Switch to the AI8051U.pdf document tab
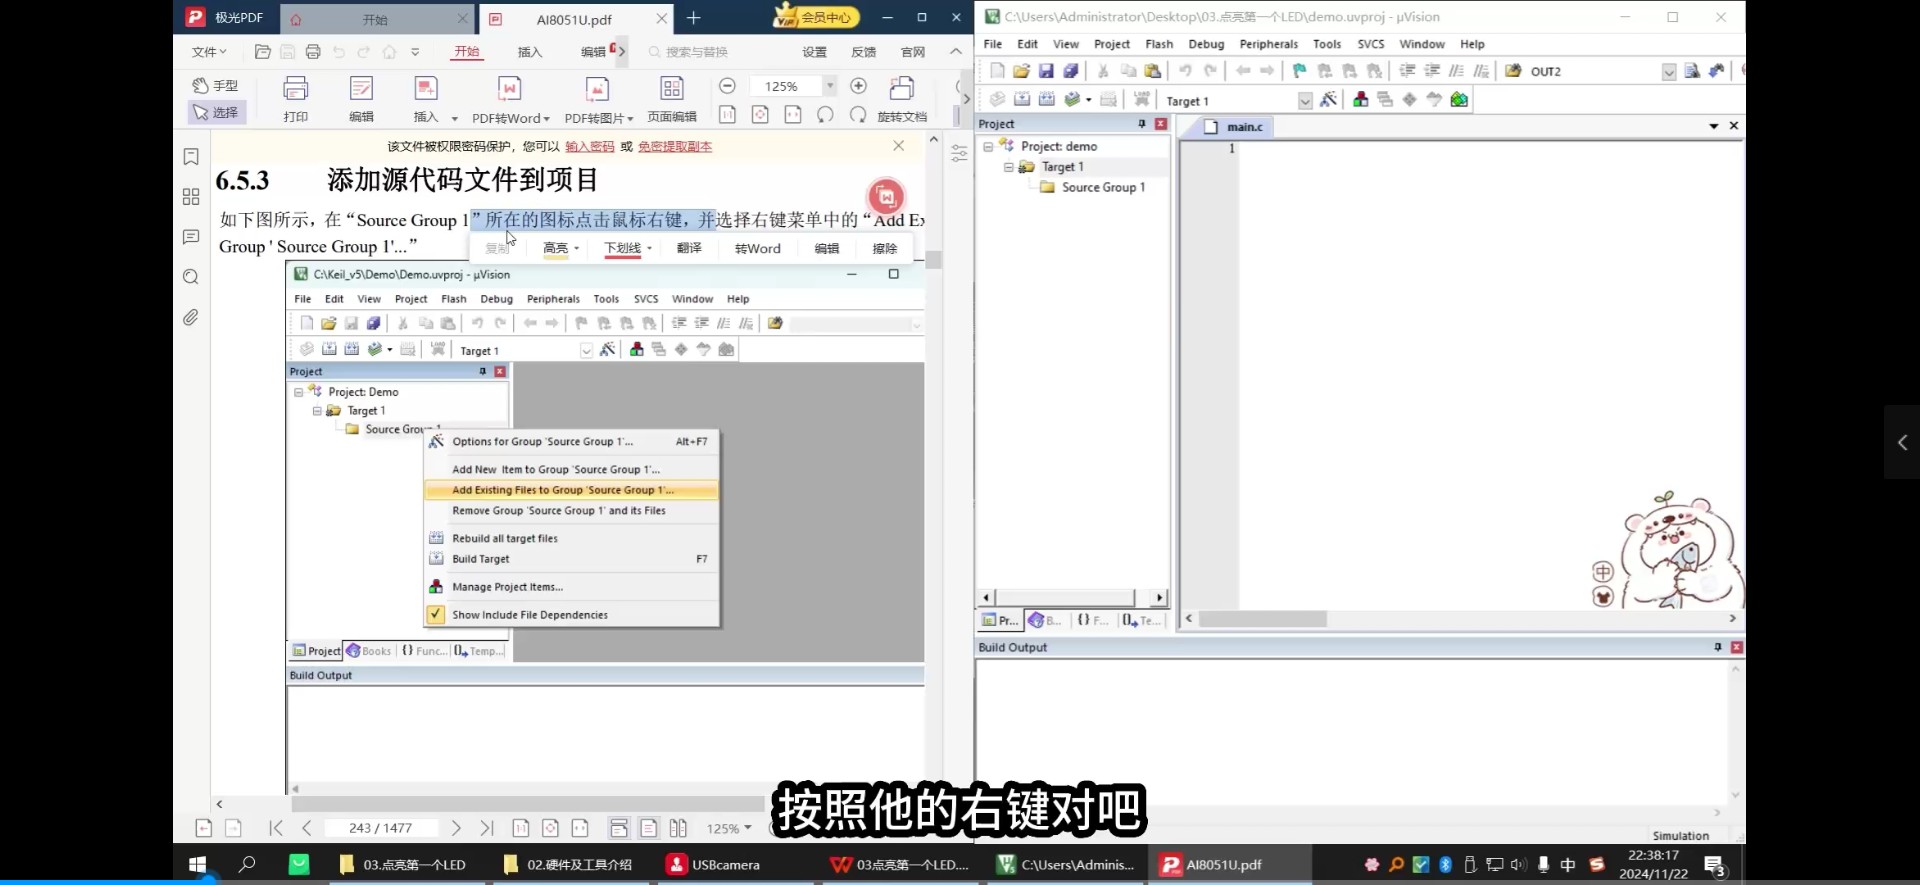The height and width of the screenshot is (885, 1920). pos(574,19)
